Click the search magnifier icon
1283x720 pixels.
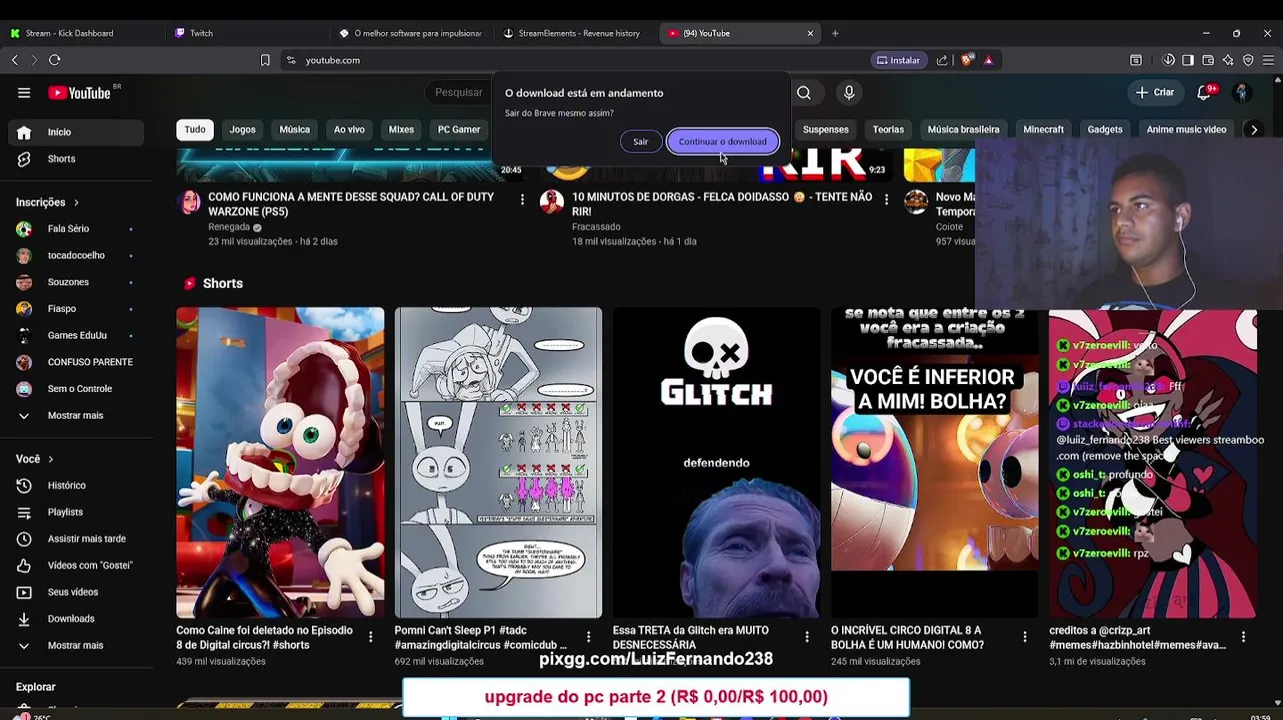coord(804,93)
